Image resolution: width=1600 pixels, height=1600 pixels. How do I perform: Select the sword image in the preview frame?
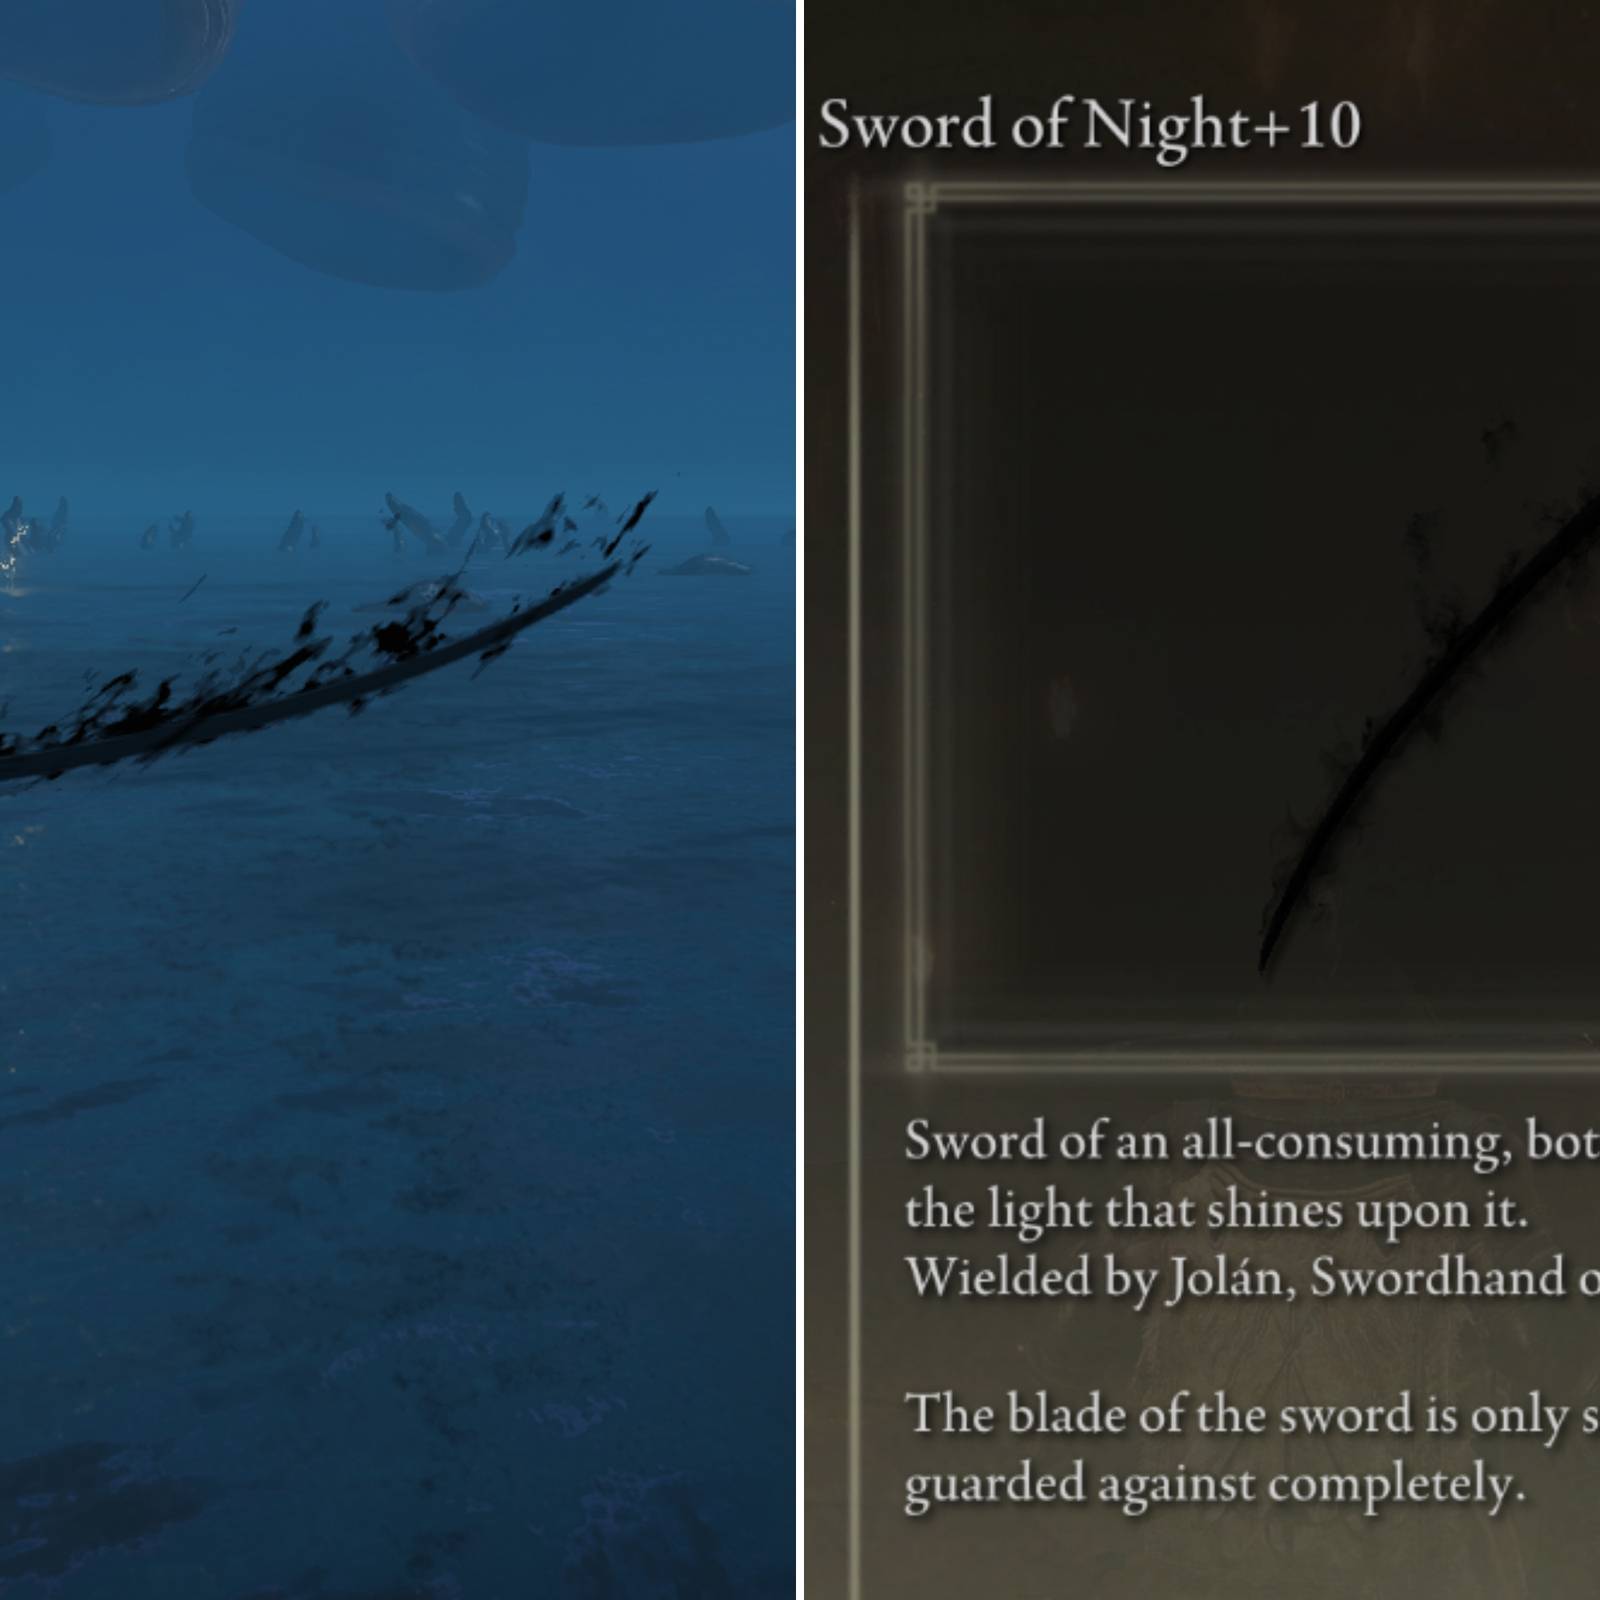click(x=1430, y=700)
